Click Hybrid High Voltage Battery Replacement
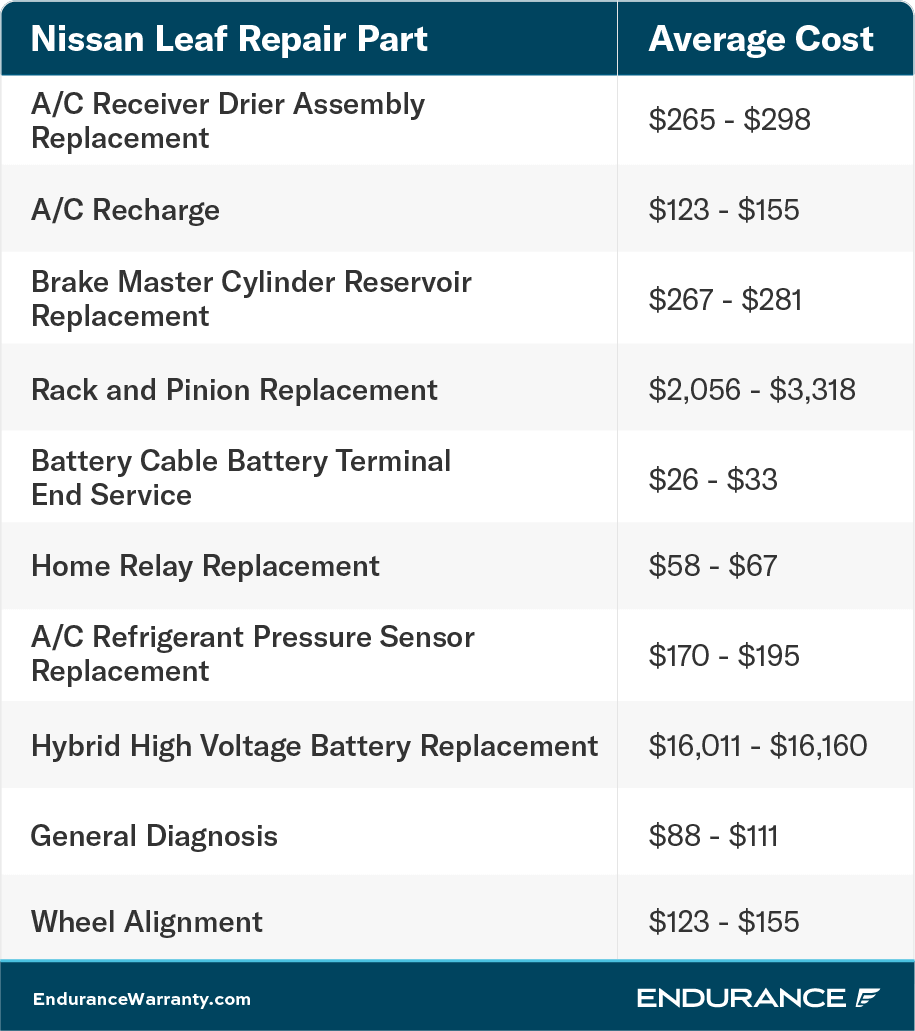This screenshot has height=1031, width=915. click(x=314, y=746)
